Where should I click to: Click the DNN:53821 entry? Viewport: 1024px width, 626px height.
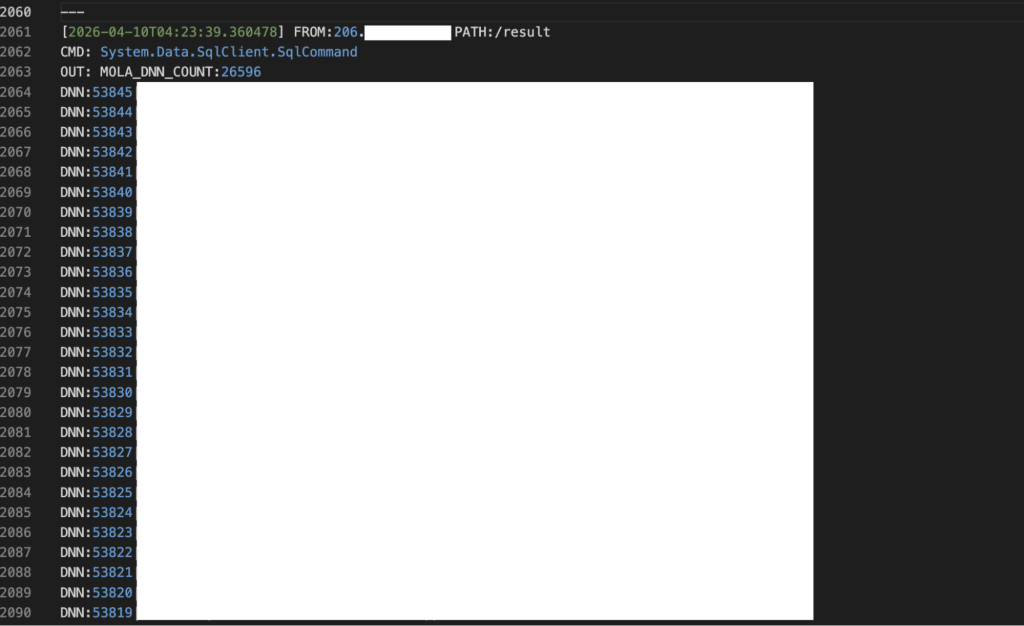(96, 572)
